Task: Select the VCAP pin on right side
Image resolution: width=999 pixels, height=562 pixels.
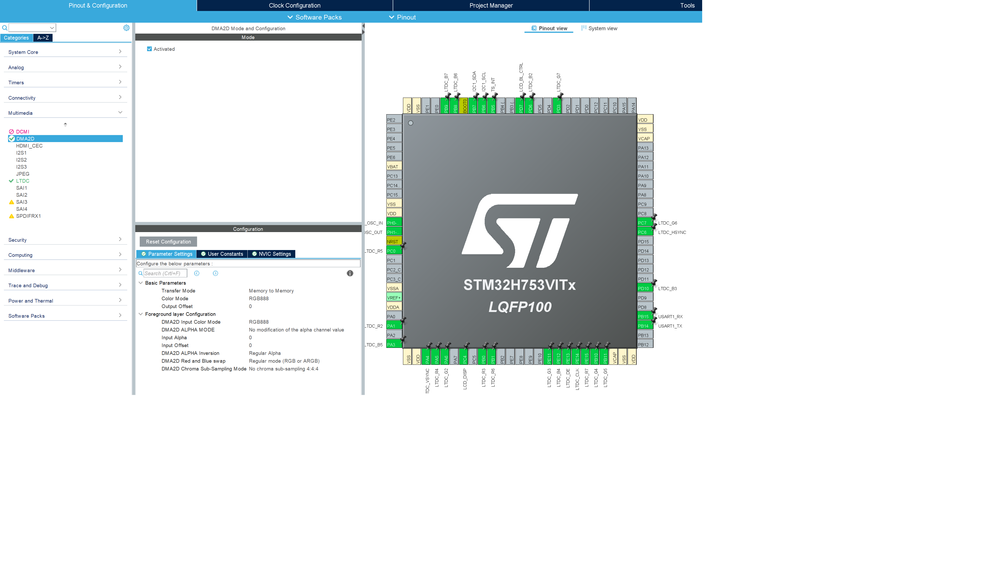Action: pos(645,138)
